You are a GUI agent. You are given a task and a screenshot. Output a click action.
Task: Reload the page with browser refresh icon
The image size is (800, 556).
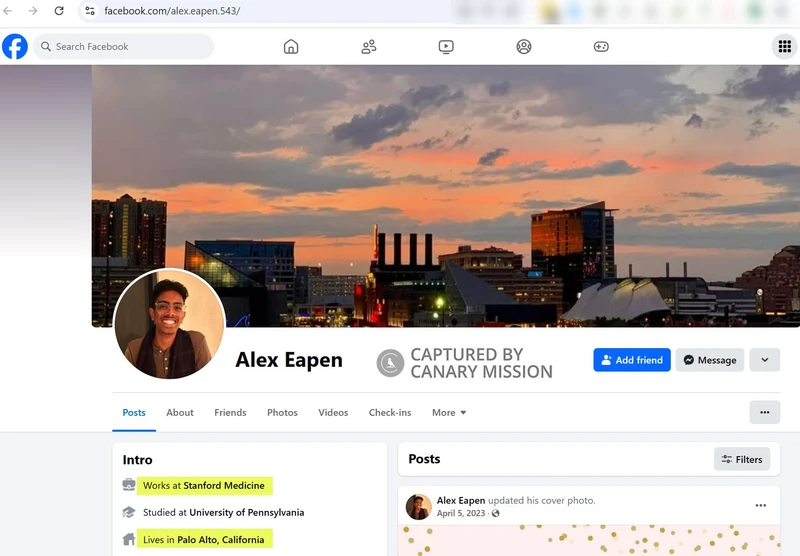(59, 11)
